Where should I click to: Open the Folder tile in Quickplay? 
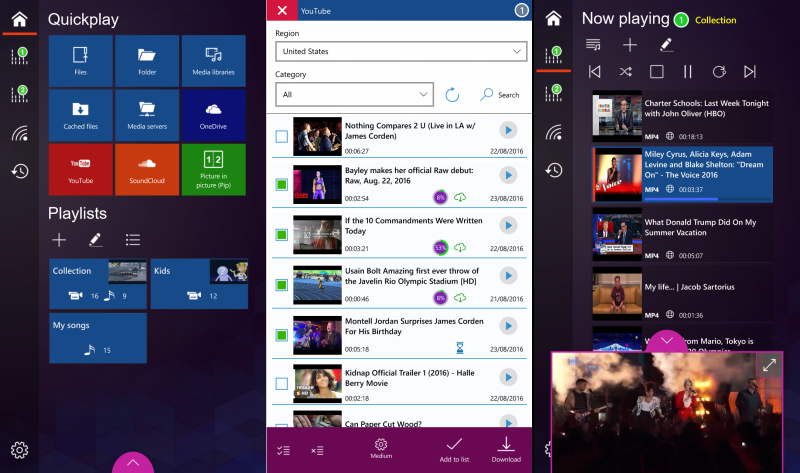pos(147,61)
